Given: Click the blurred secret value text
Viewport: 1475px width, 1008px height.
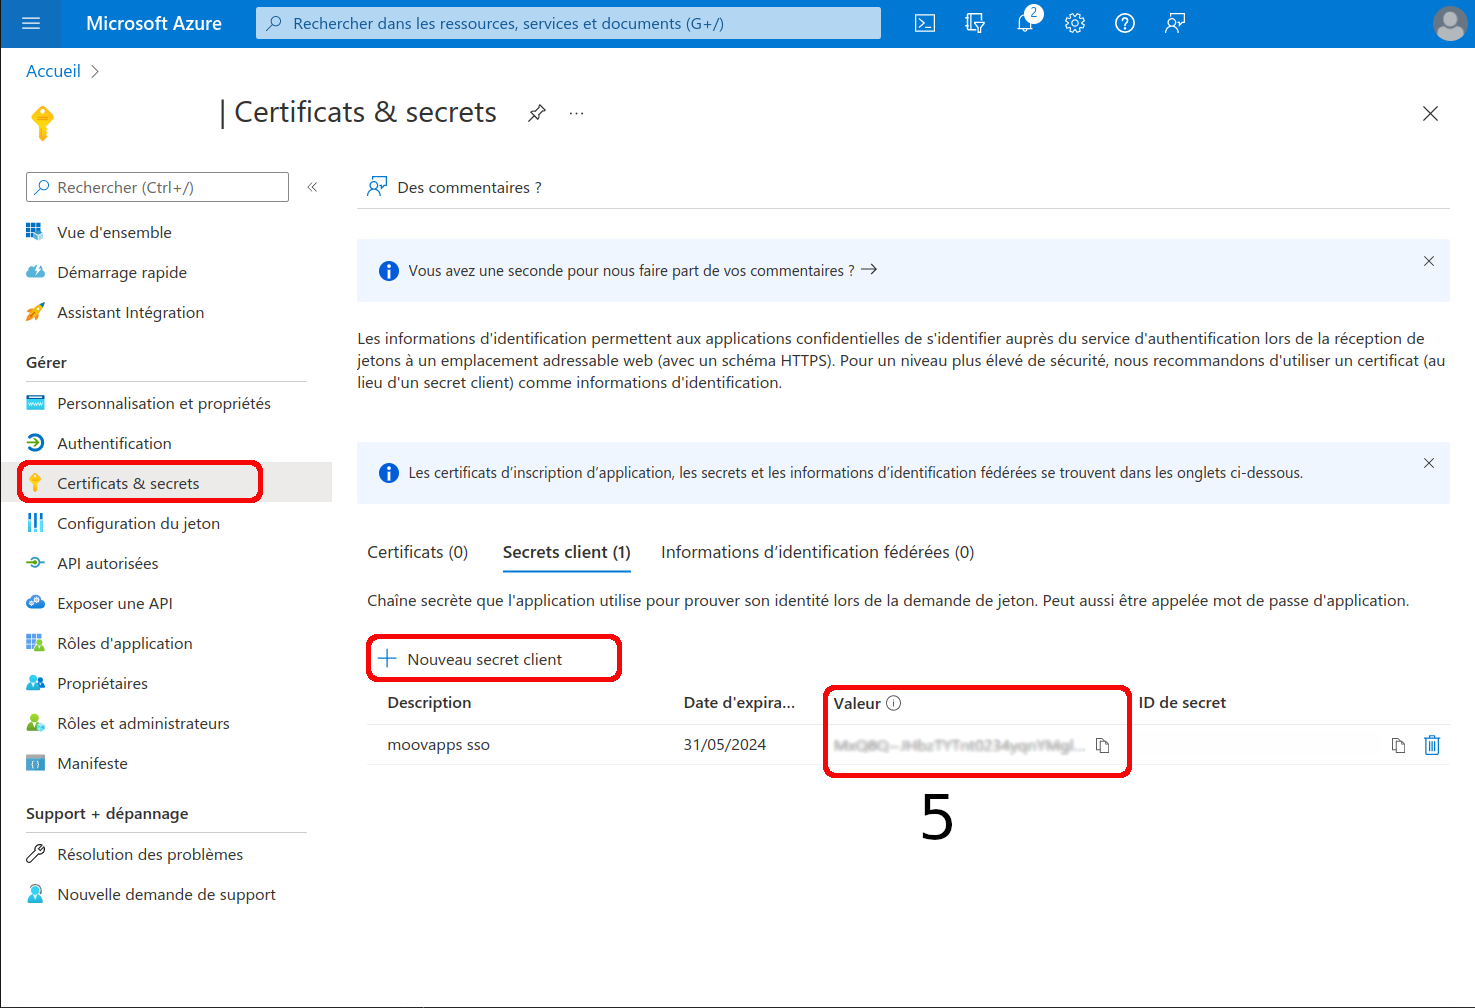Looking at the screenshot, I should (x=958, y=745).
